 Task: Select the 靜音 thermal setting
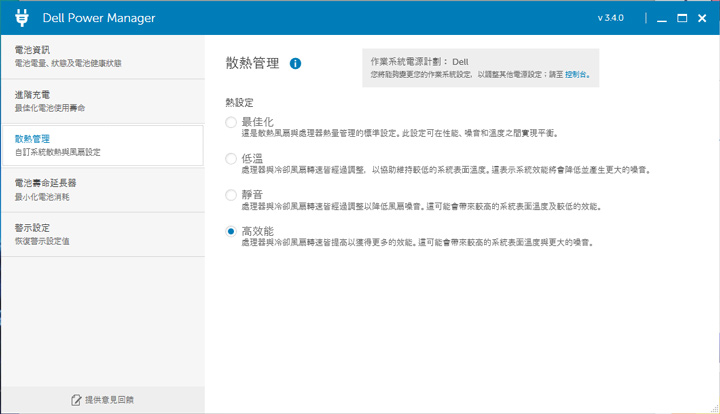[231, 195]
